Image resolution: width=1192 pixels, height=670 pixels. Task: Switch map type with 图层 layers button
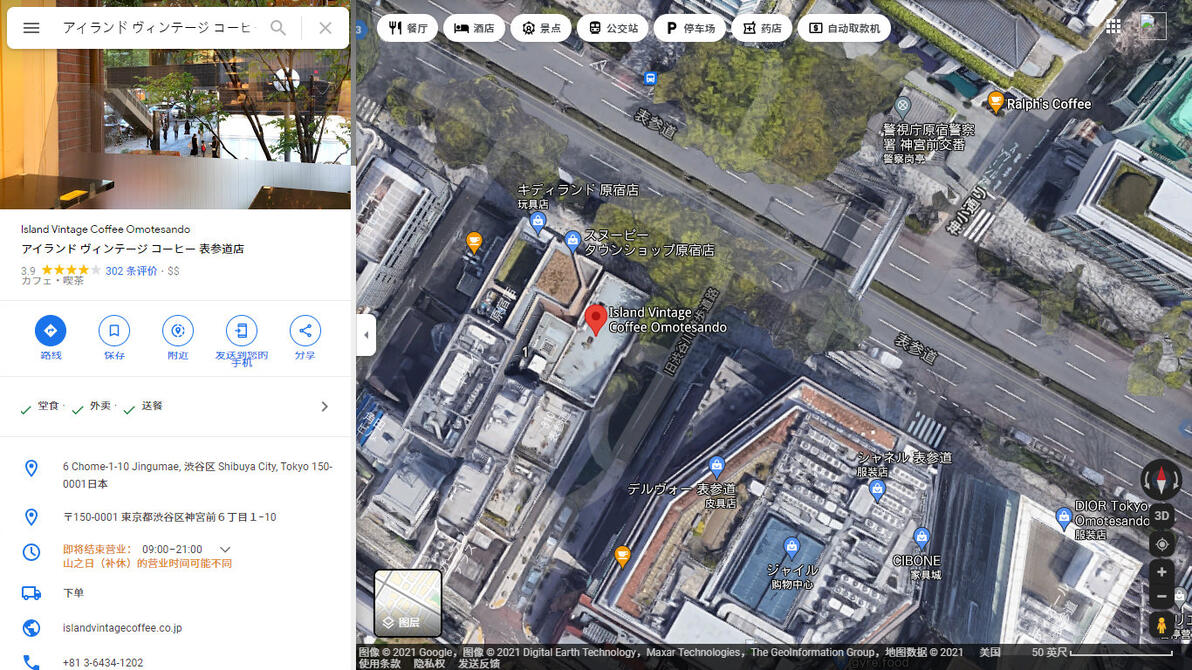click(408, 603)
